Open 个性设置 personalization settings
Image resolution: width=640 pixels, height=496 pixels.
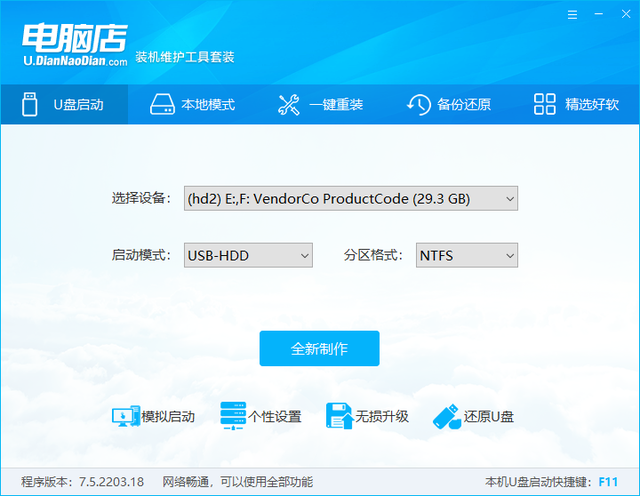pyautogui.click(x=261, y=416)
